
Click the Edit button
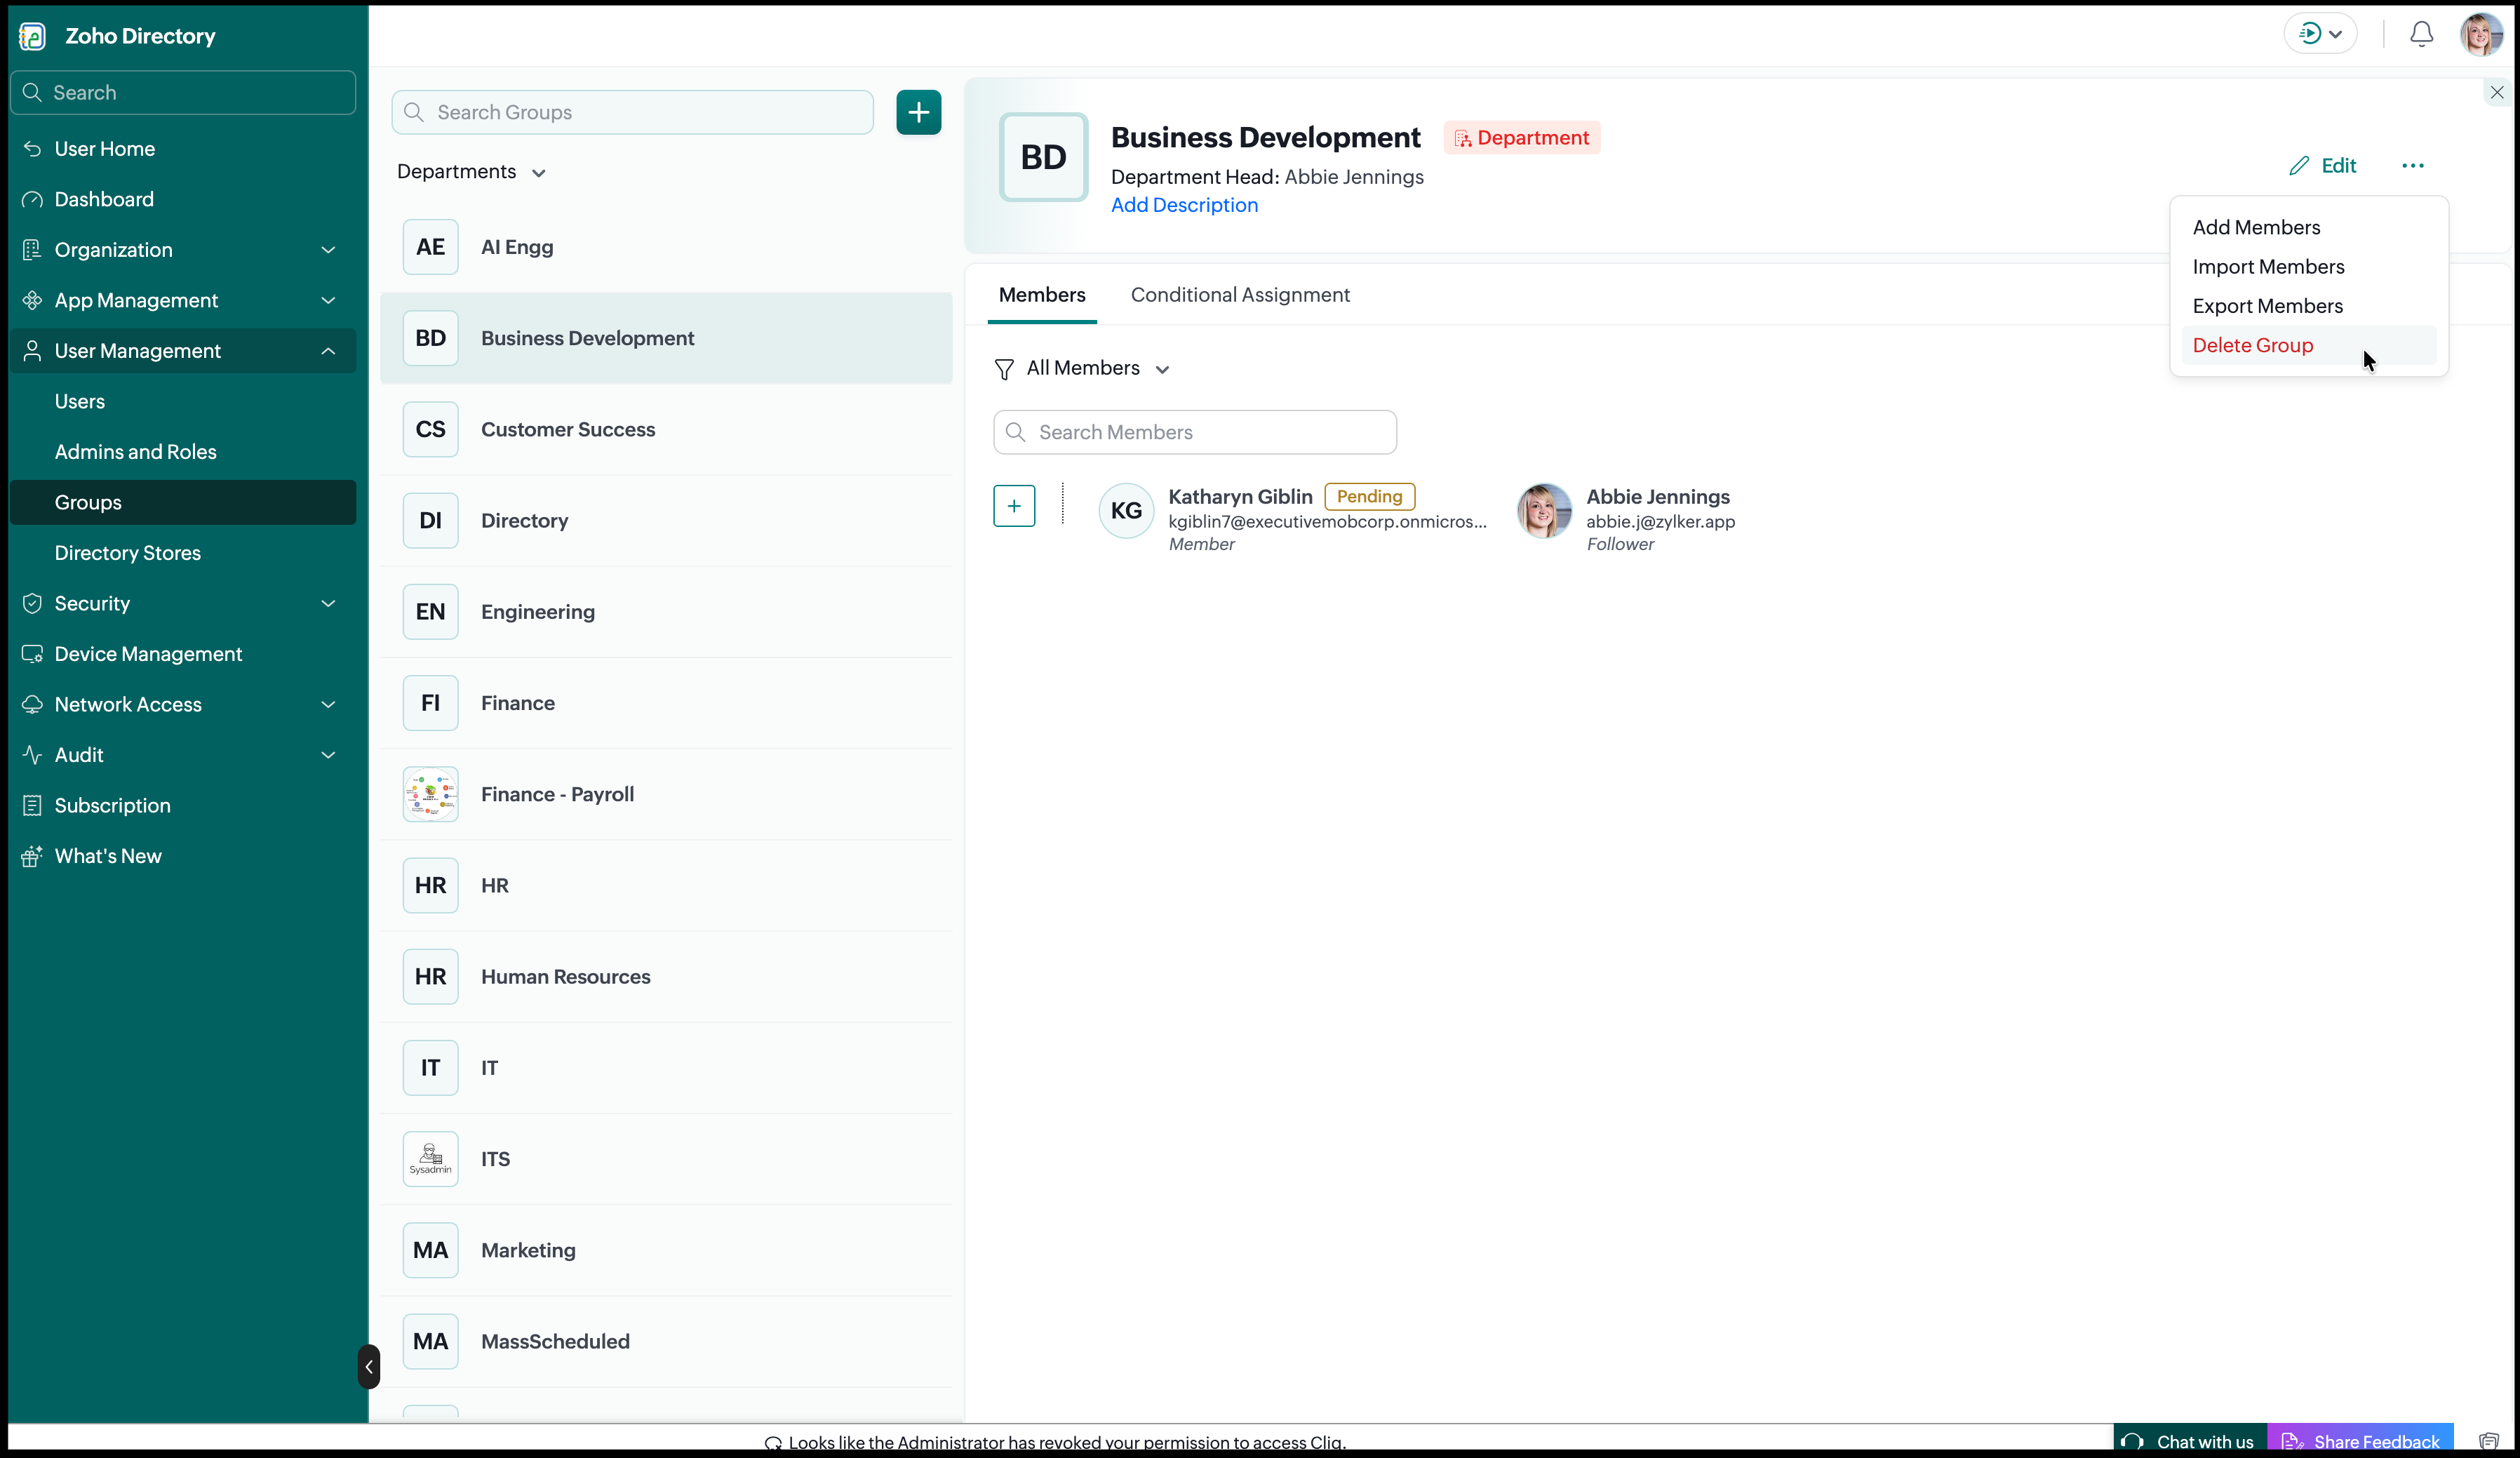[2322, 166]
